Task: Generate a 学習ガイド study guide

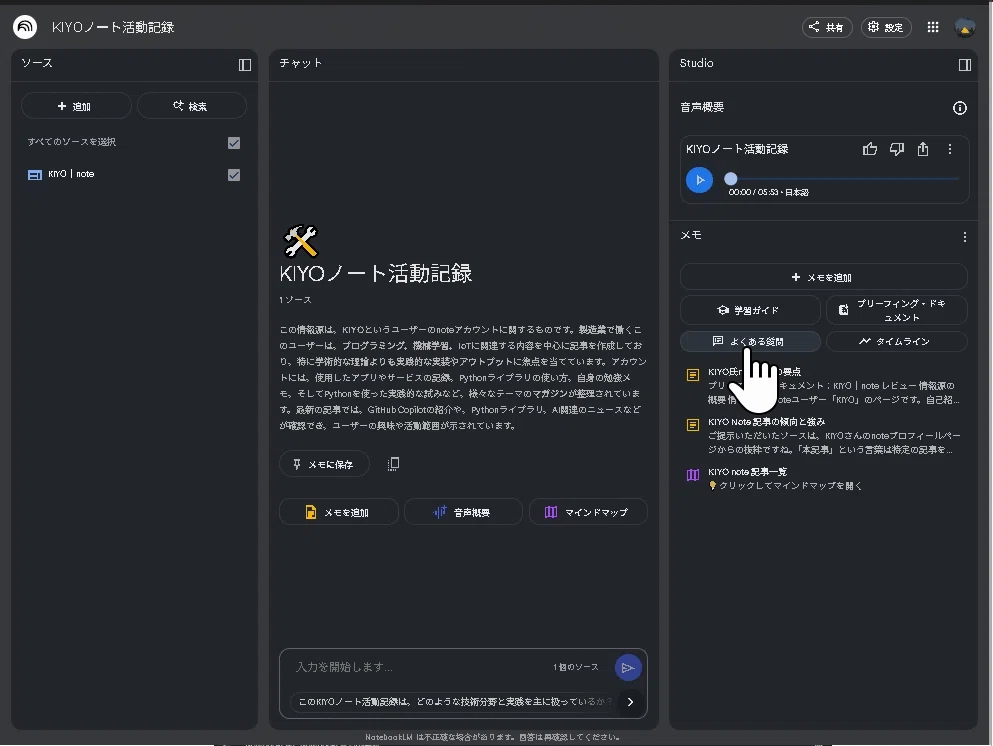Action: point(750,310)
